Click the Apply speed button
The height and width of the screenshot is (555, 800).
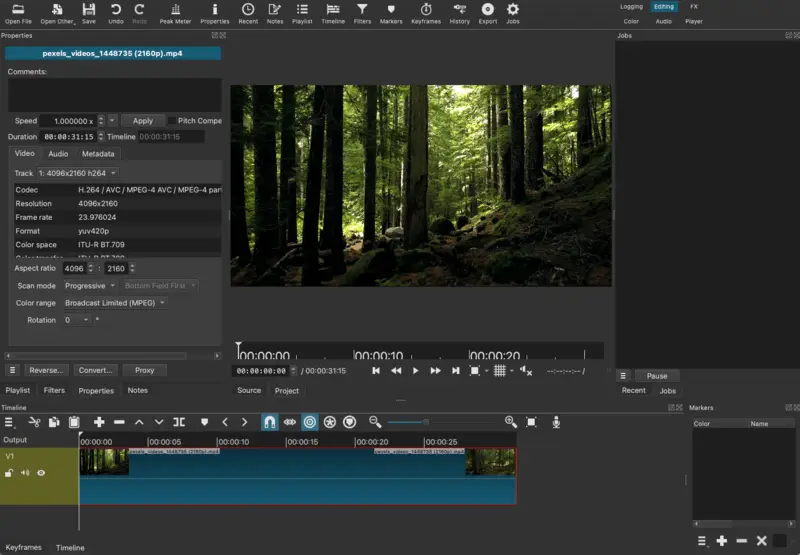coord(143,121)
